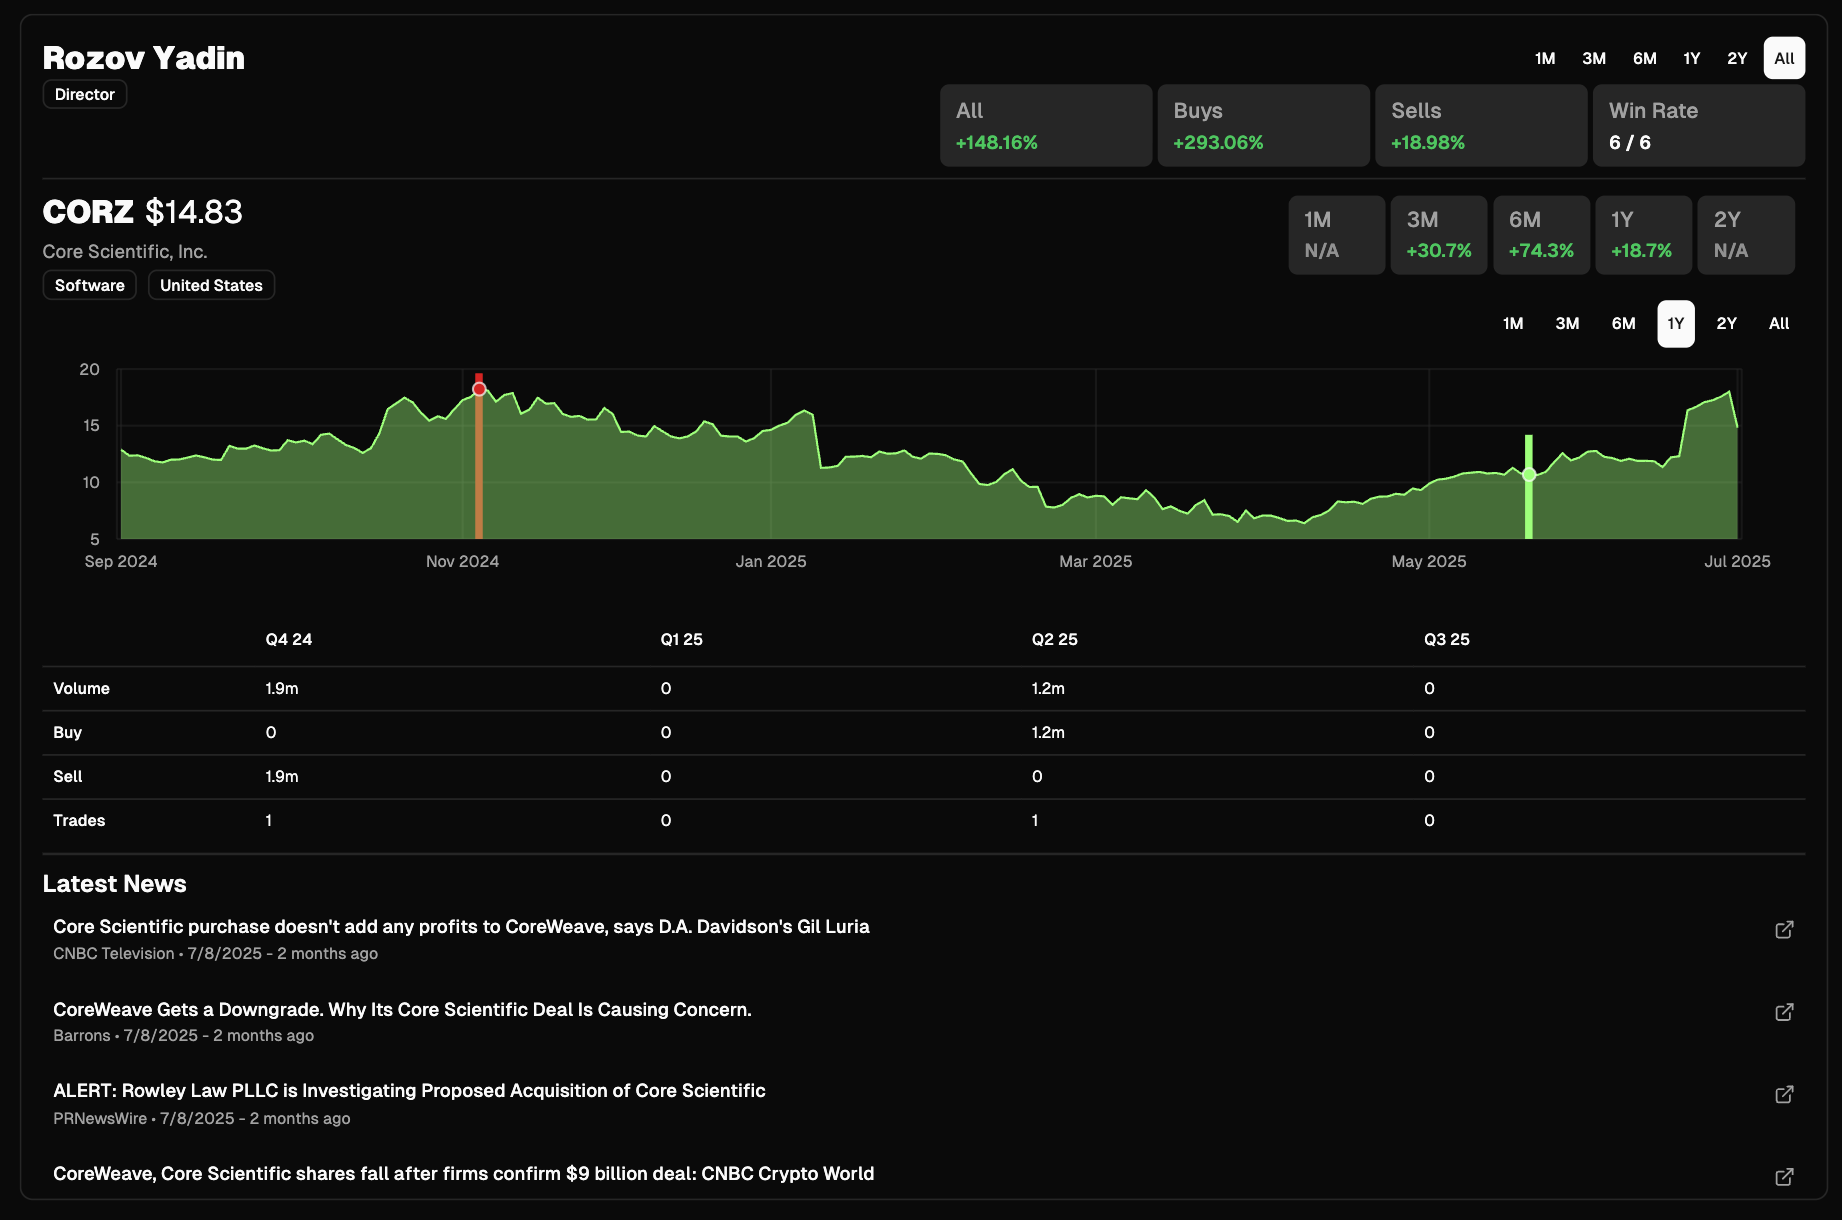Click the Q4 24 Sell value 1.9m
This screenshot has width=1842, height=1220.
282,776
